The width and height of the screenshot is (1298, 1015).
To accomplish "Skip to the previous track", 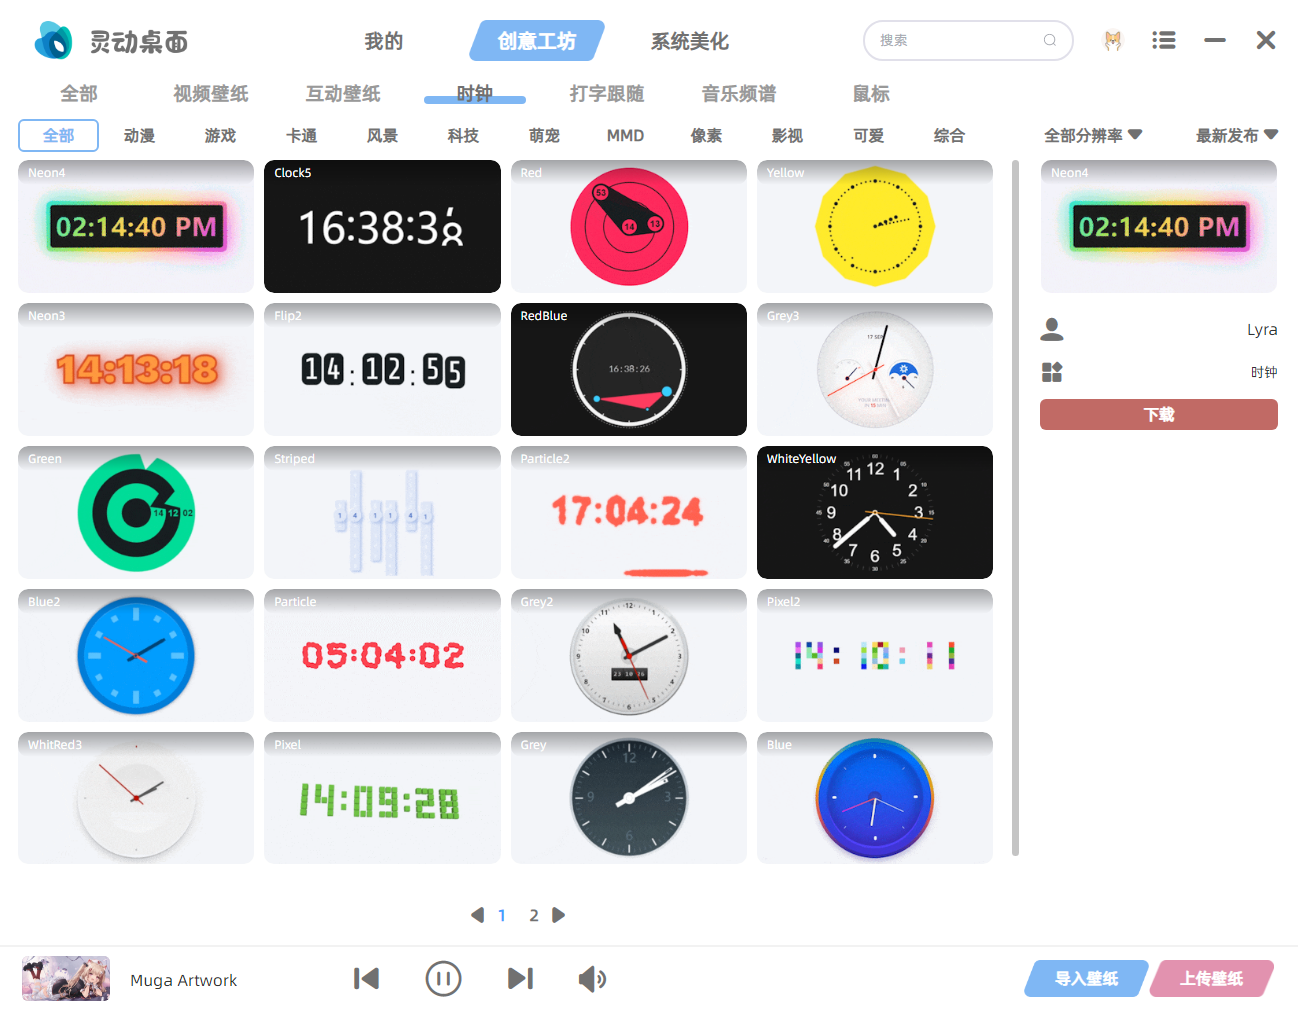I will tap(366, 978).
